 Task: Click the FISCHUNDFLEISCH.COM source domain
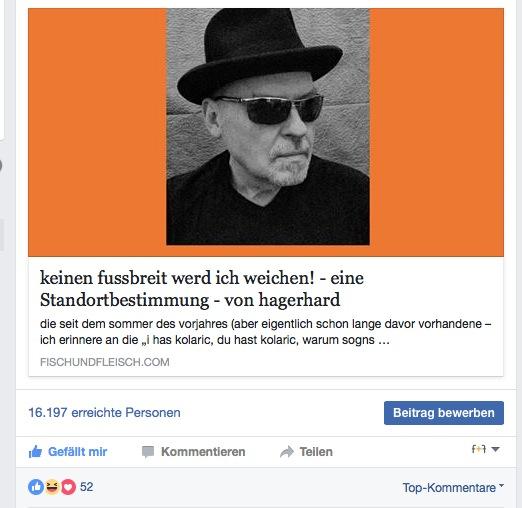105,362
